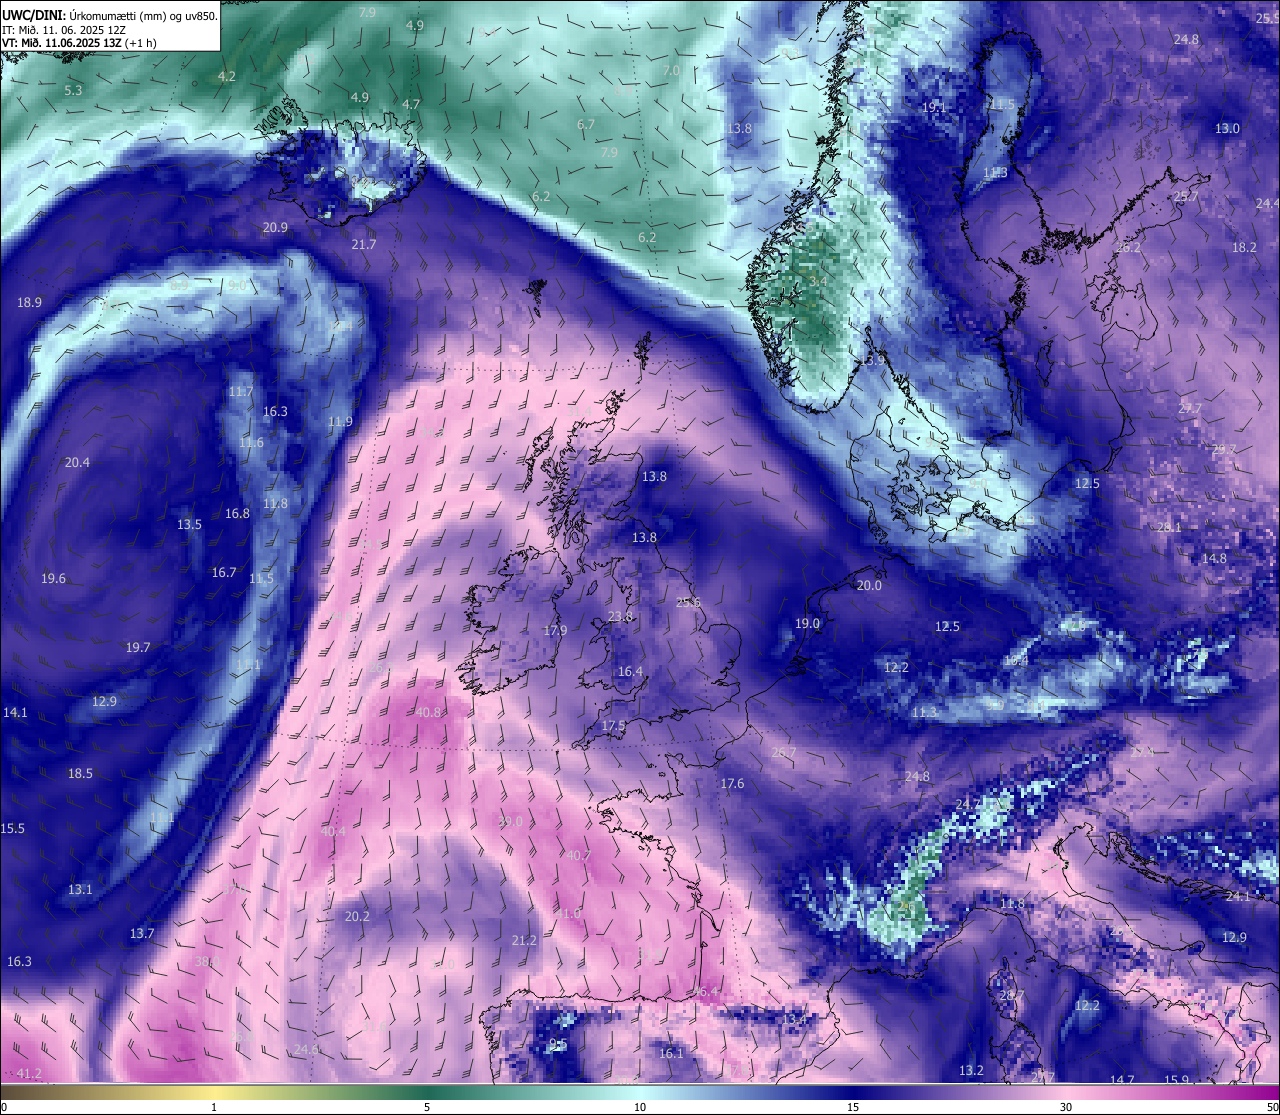Click the 25.6 value over England
Viewport: 1280px width, 1115px height.
click(688, 602)
